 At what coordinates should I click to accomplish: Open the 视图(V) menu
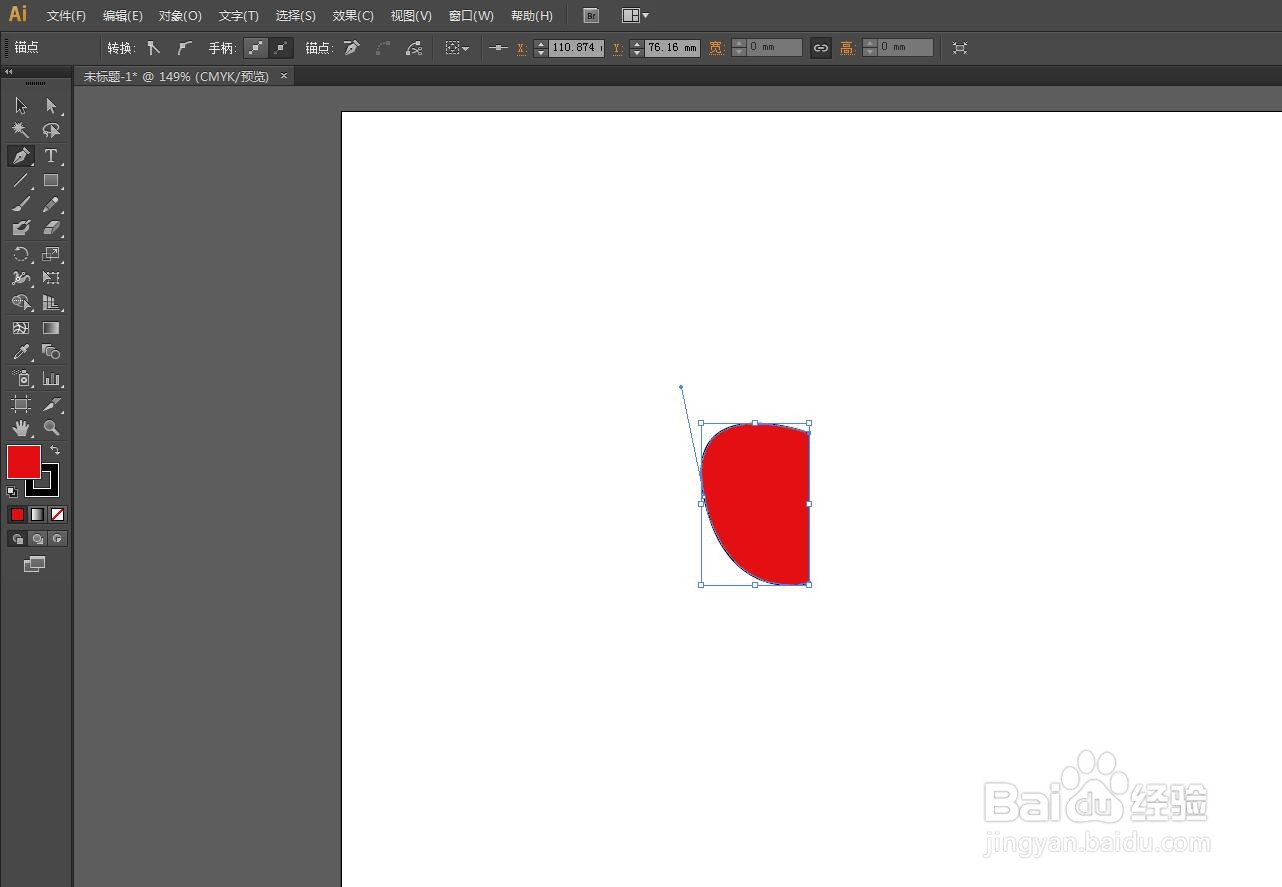click(x=411, y=16)
